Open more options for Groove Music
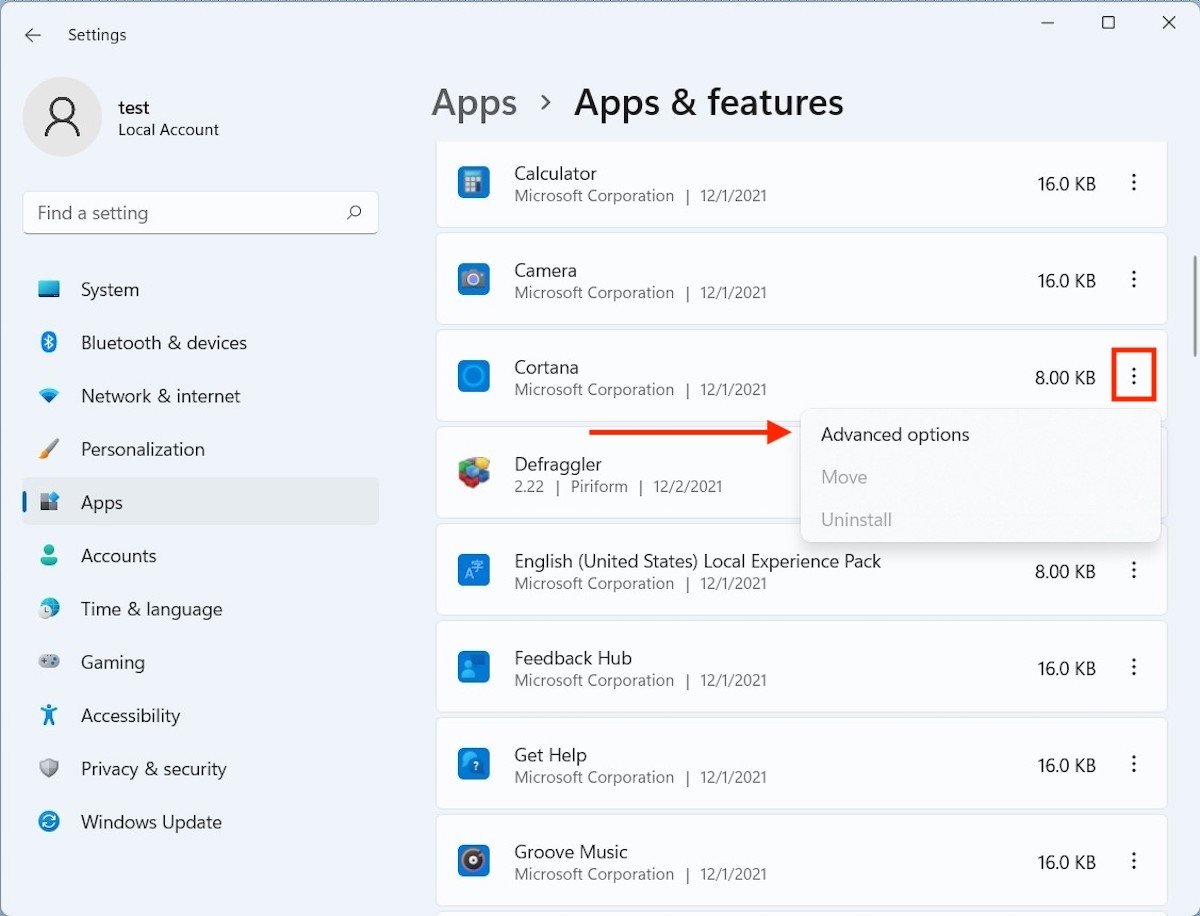1200x916 pixels. (1134, 862)
